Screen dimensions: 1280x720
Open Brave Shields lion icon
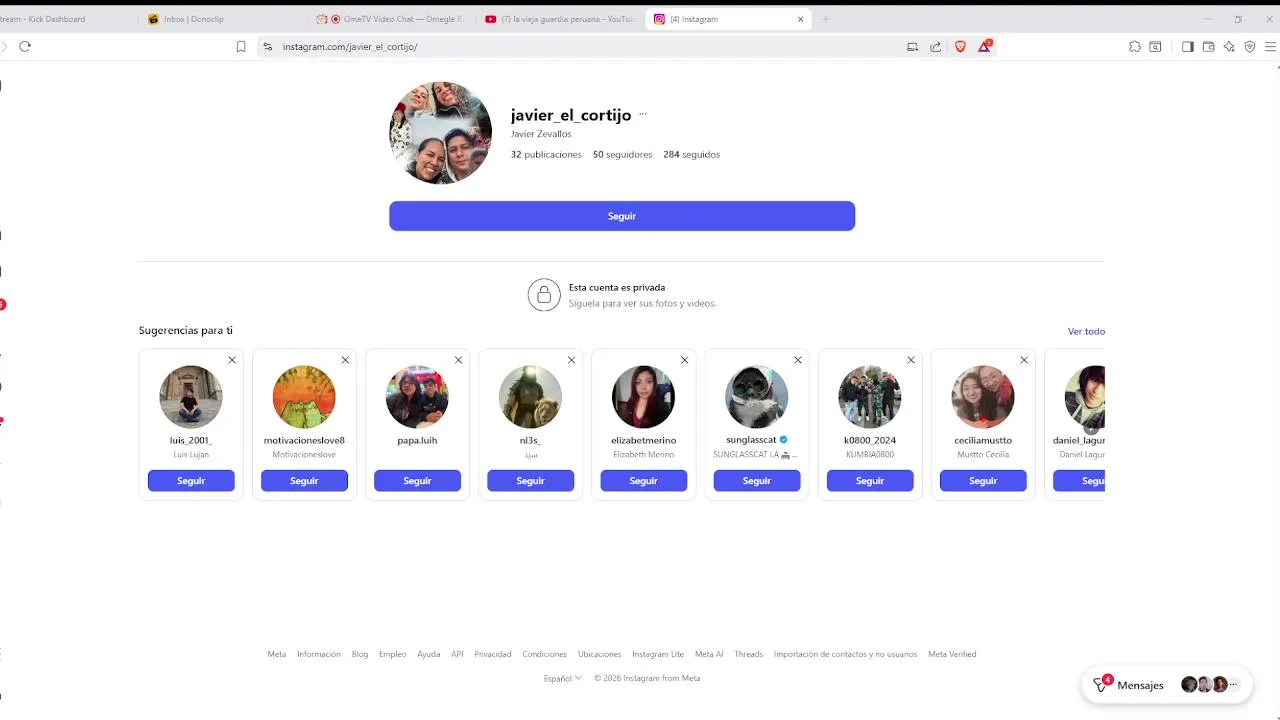coord(960,46)
